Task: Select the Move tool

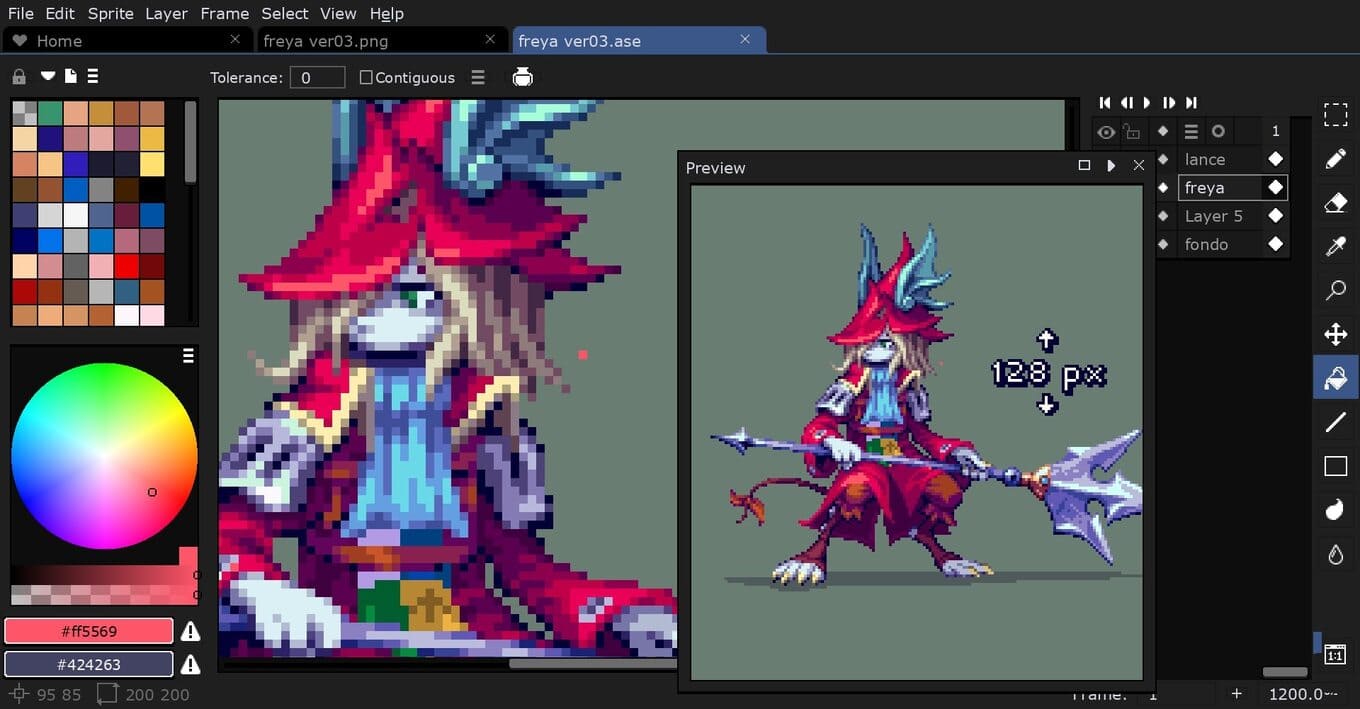Action: [x=1335, y=334]
